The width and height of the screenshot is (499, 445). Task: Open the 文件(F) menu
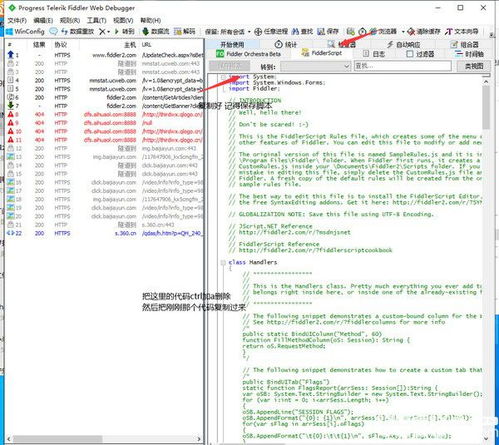click(17, 20)
